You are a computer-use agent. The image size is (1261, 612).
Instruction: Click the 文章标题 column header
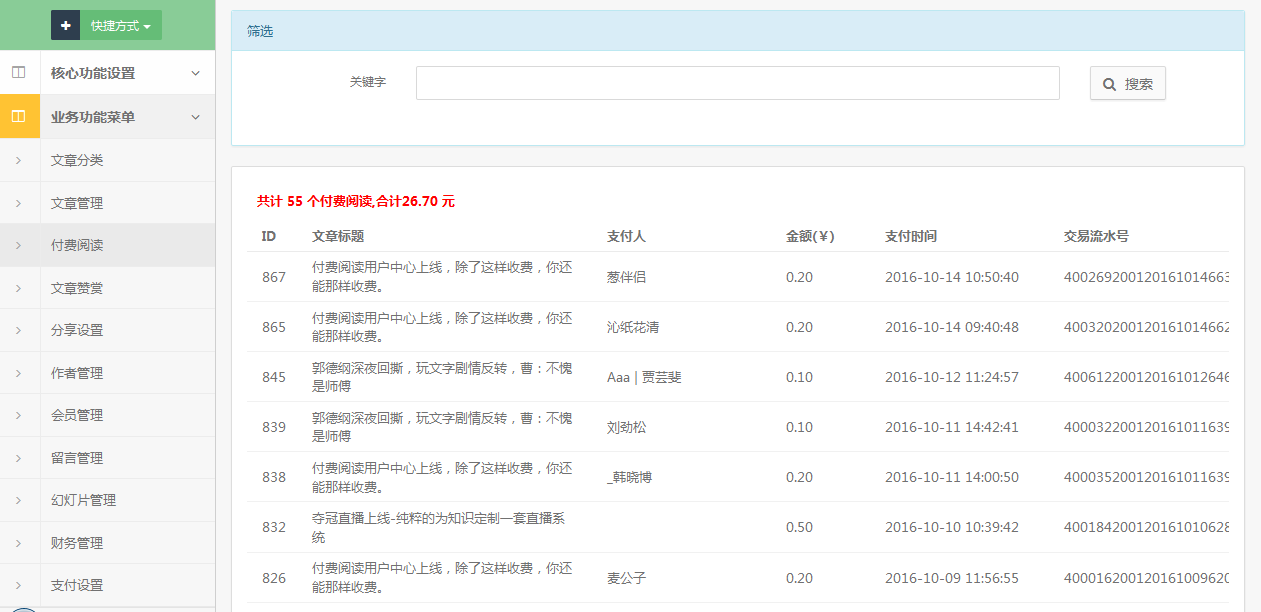pos(338,236)
